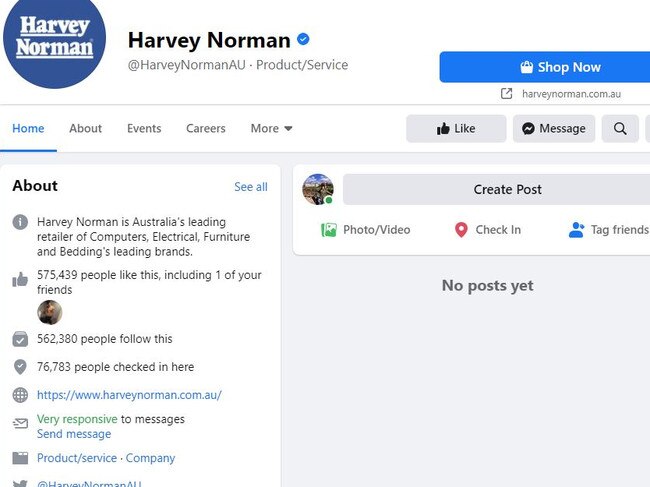Image resolution: width=650 pixels, height=487 pixels.
Task: Click the blue verified badge icon
Action: 303,39
